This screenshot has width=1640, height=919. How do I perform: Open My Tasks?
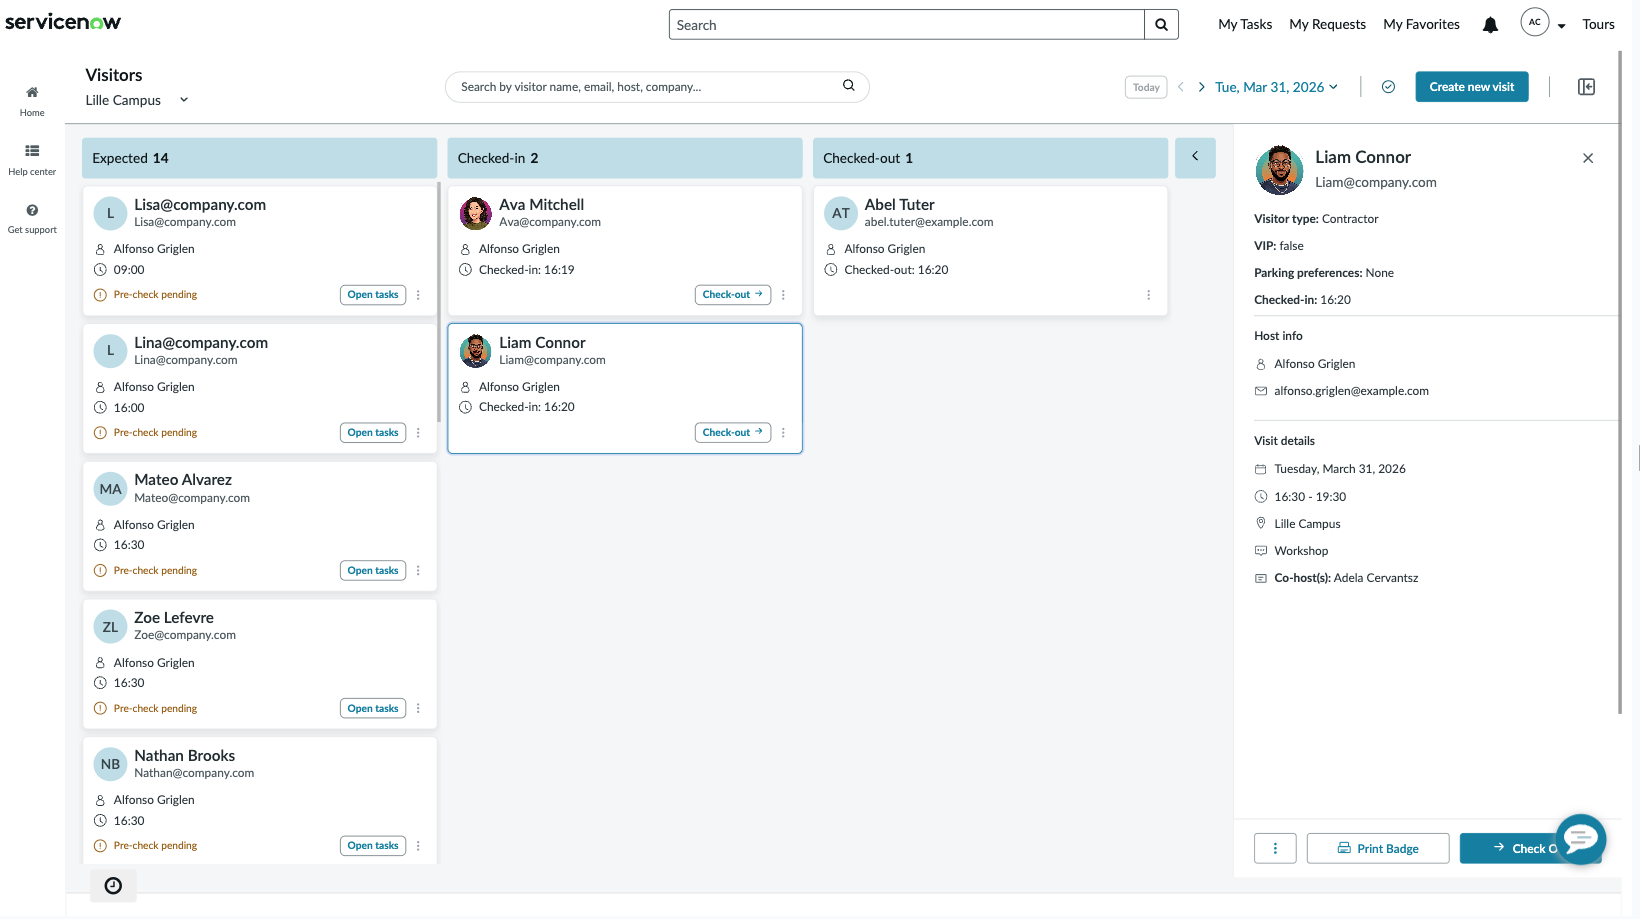[x=1245, y=24]
